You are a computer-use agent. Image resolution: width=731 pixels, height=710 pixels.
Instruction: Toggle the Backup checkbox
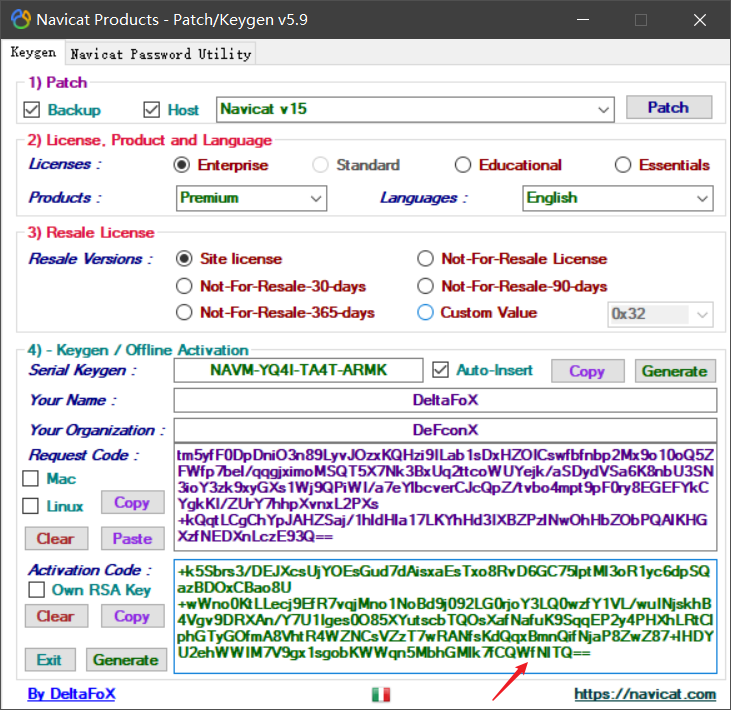point(32,110)
